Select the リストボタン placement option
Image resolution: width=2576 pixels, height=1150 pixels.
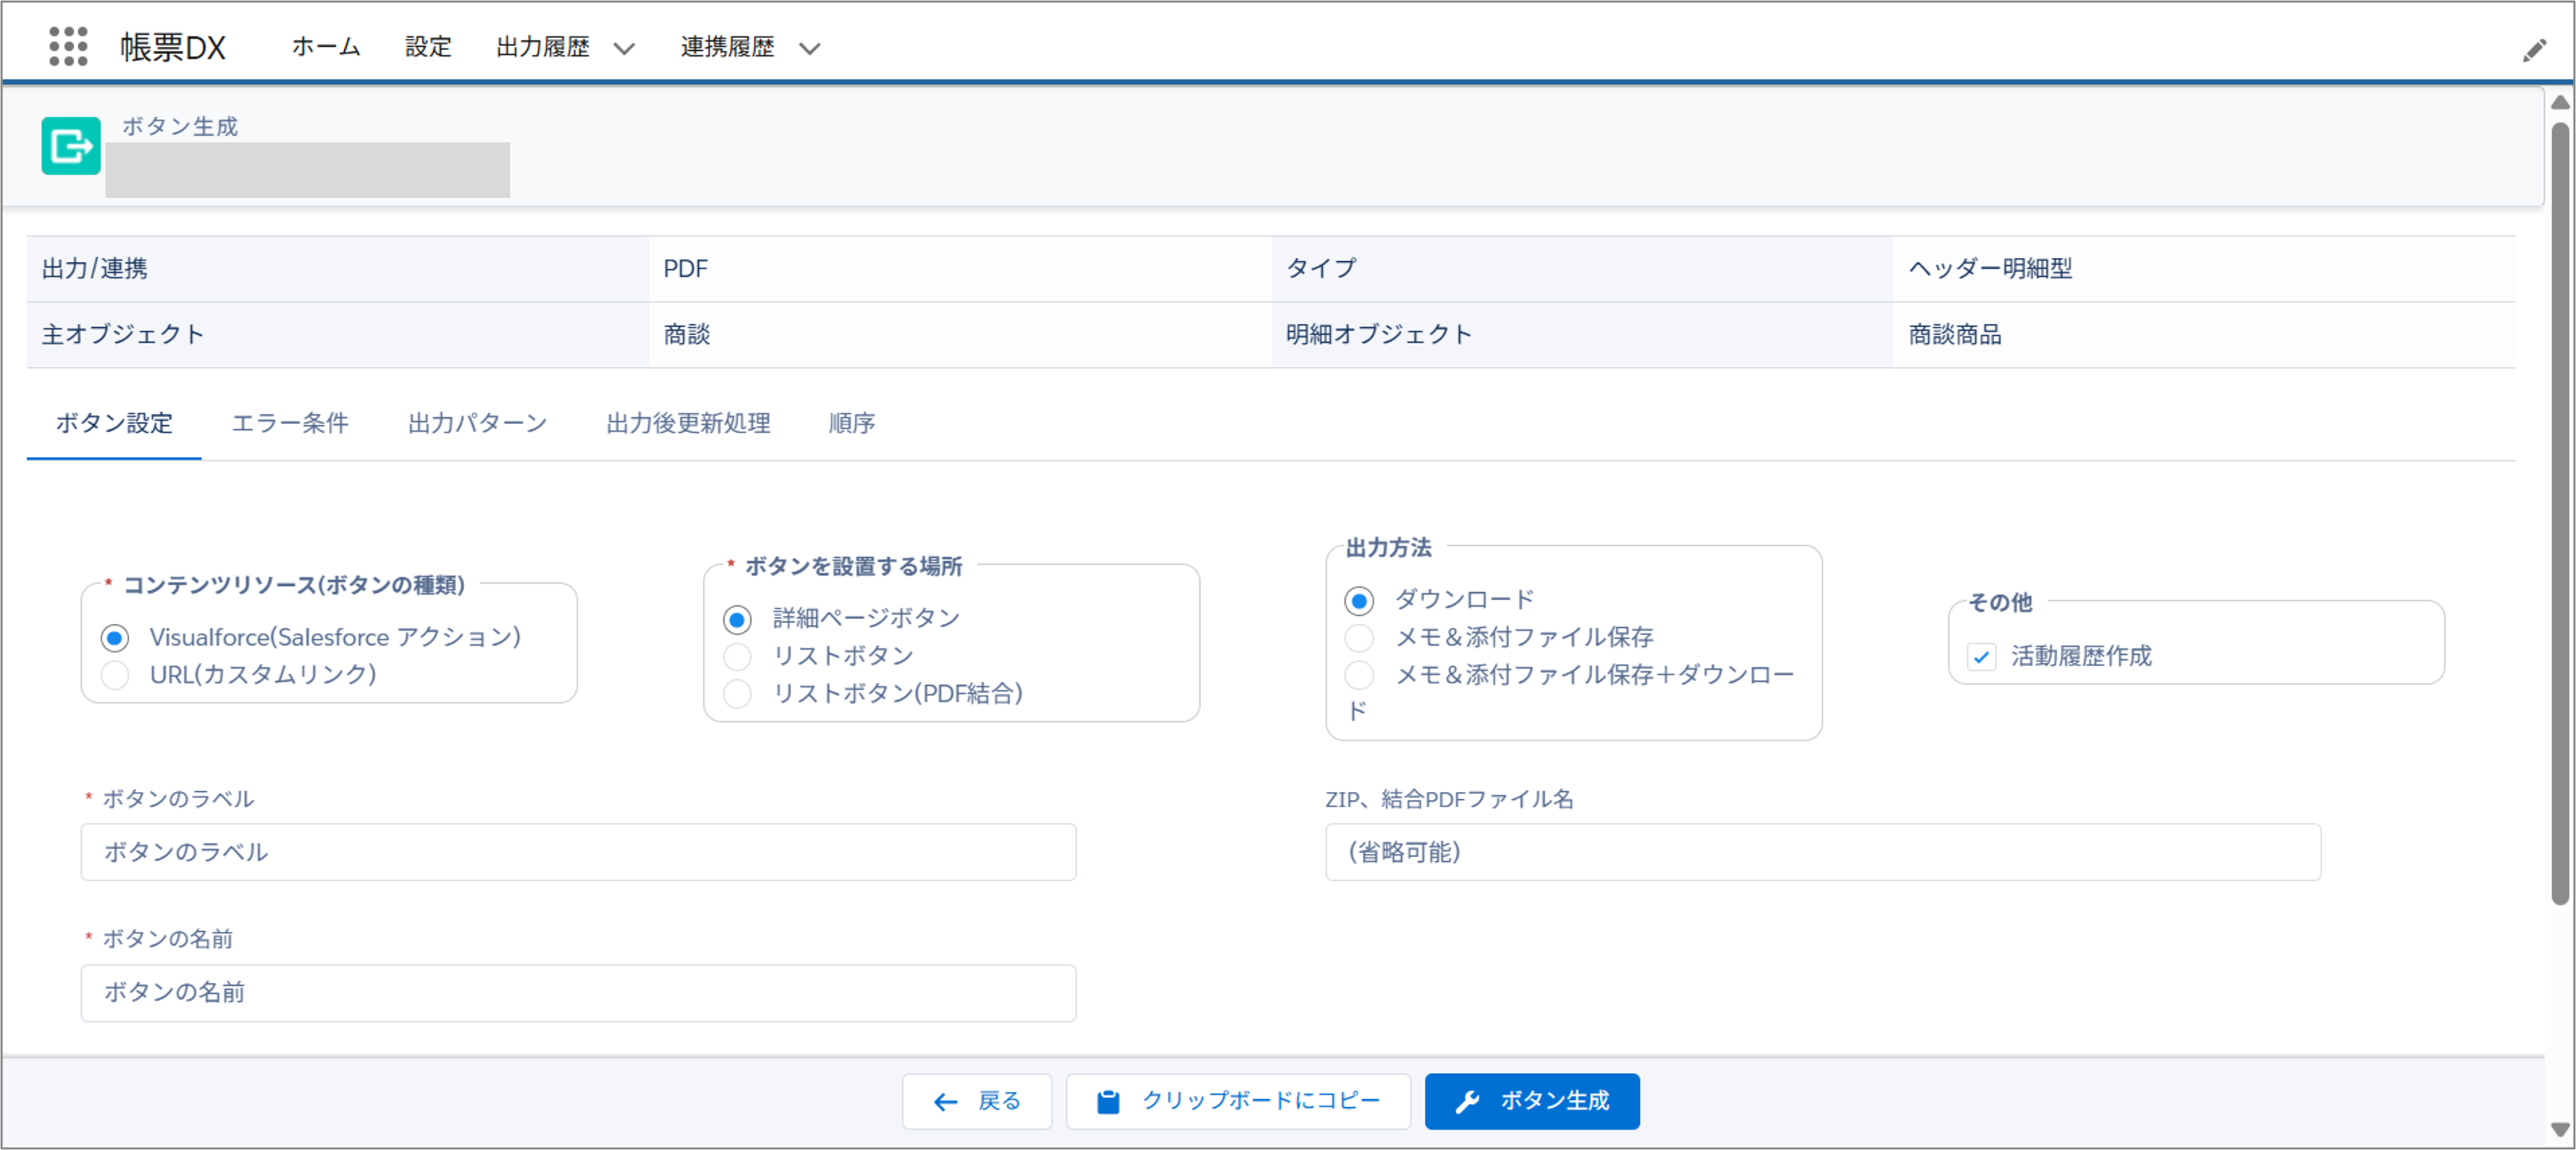click(x=737, y=657)
